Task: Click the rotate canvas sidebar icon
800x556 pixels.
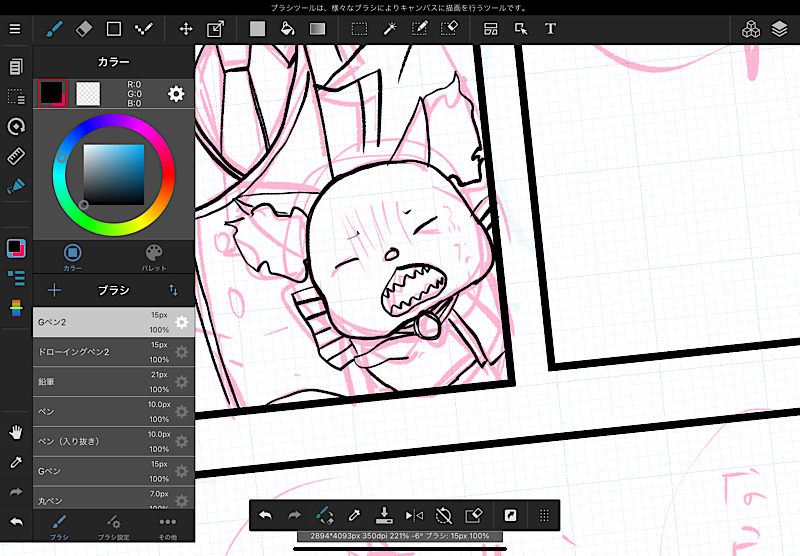Action: click(16, 127)
